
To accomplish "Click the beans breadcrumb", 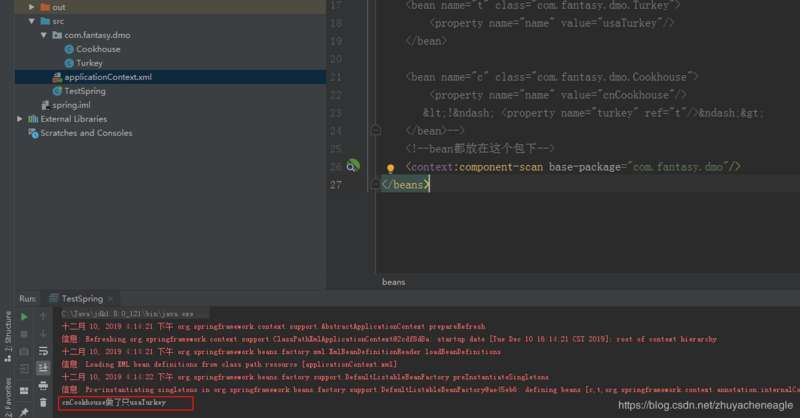I will (x=393, y=282).
